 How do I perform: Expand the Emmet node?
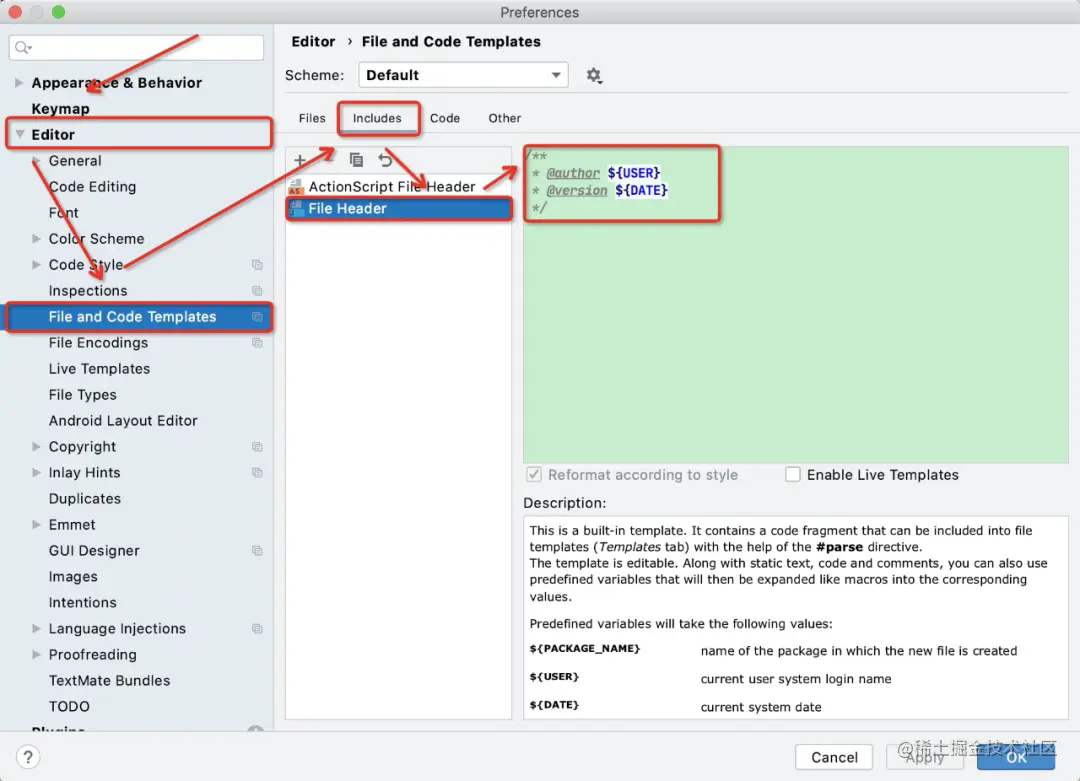point(37,524)
